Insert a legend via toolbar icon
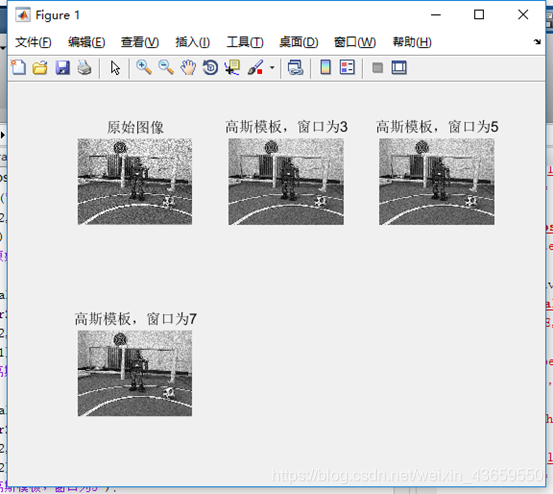This screenshot has width=553, height=494. pos(347,67)
